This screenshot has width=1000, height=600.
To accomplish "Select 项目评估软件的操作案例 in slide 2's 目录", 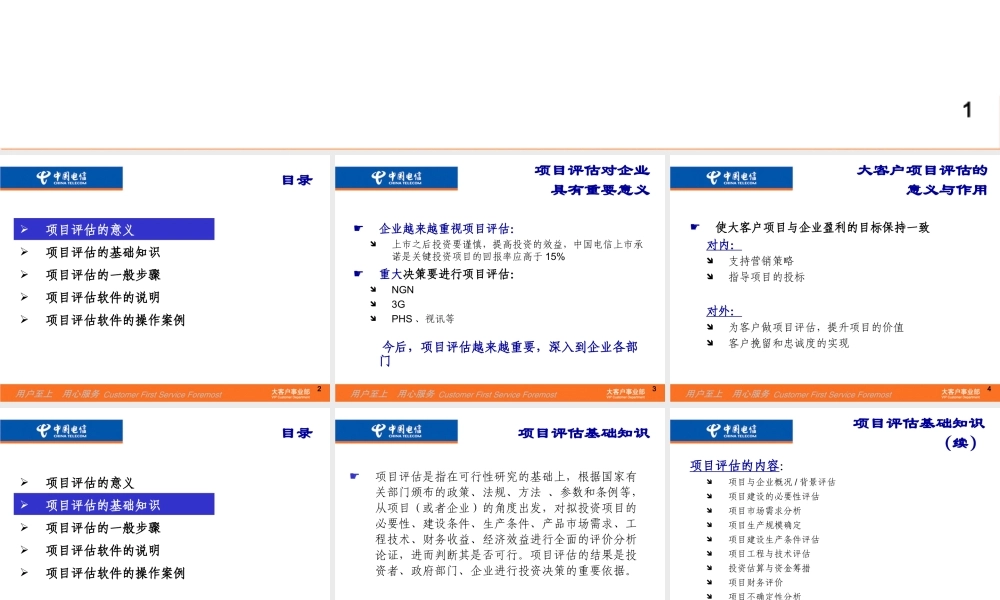I will pos(115,320).
